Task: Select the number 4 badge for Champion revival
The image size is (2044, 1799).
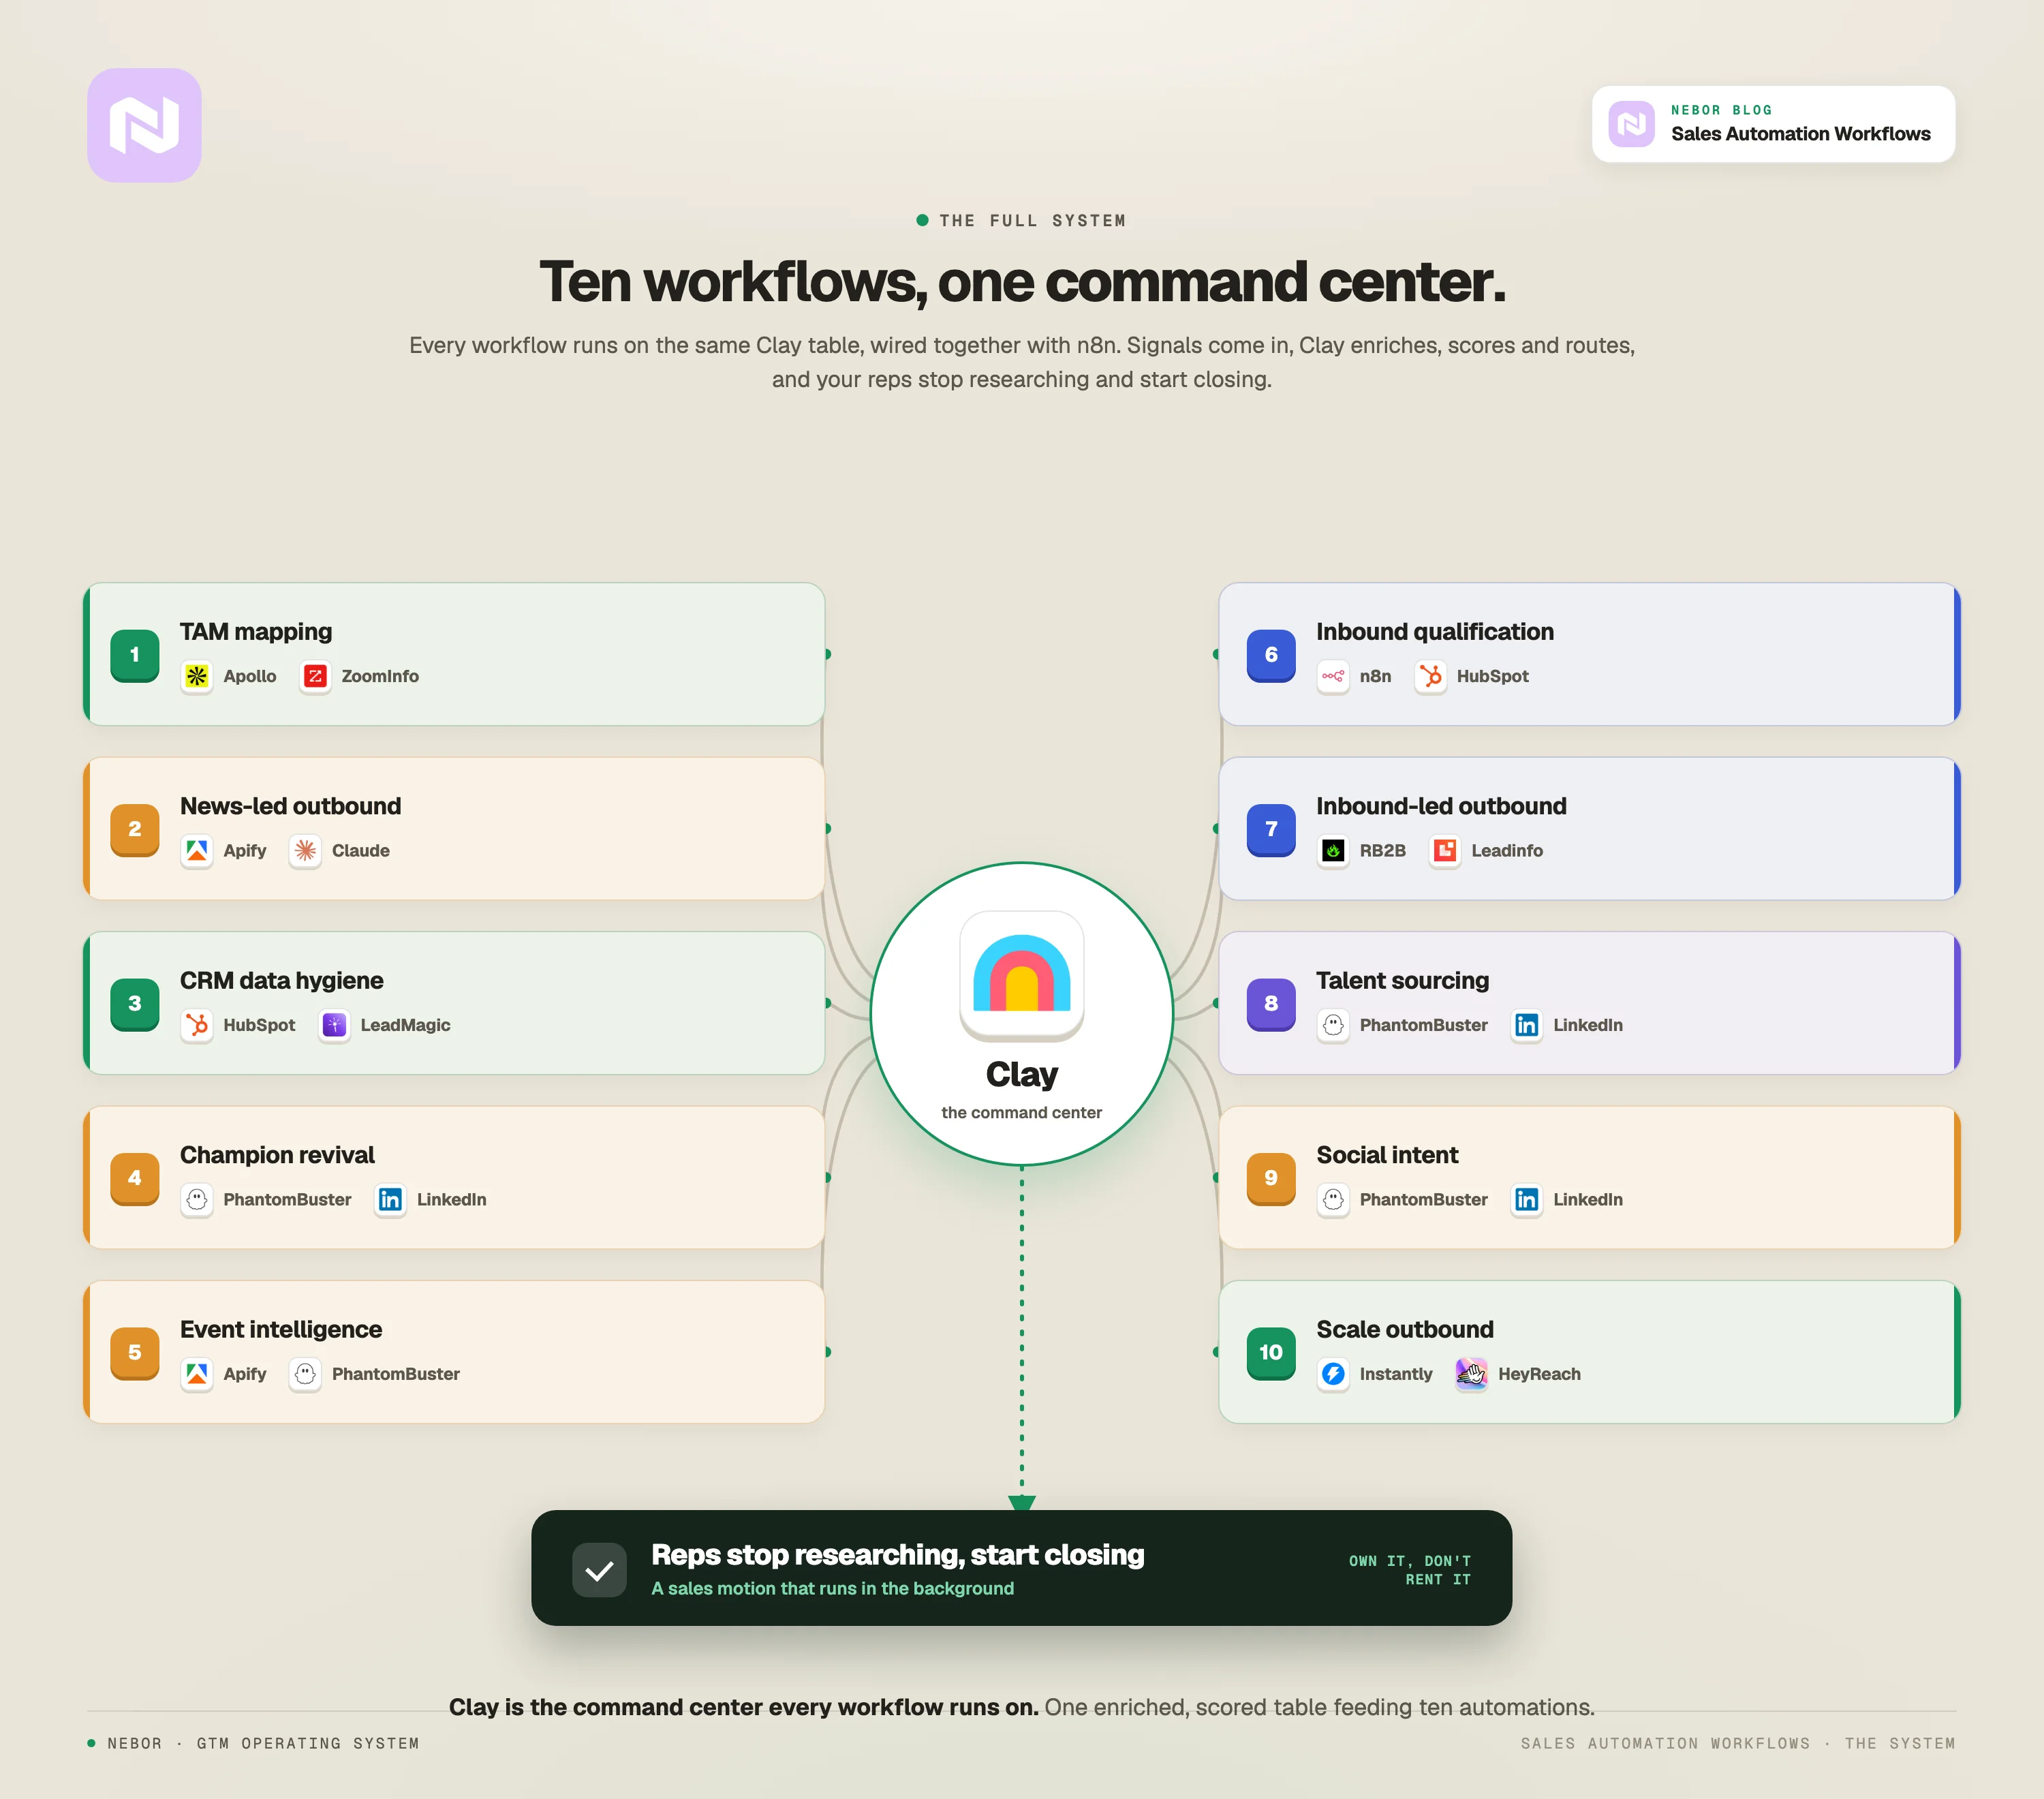Action: coord(135,1179)
